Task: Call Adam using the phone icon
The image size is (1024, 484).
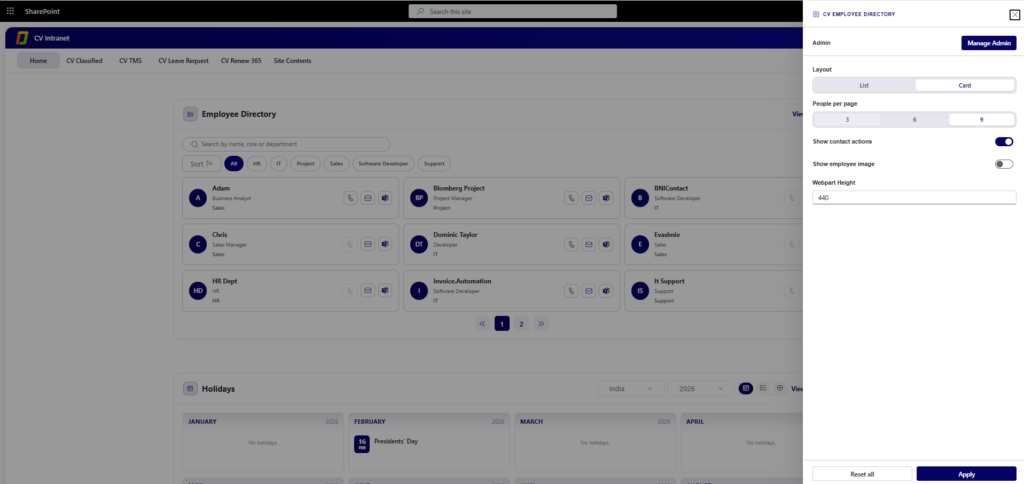Action: pos(351,198)
